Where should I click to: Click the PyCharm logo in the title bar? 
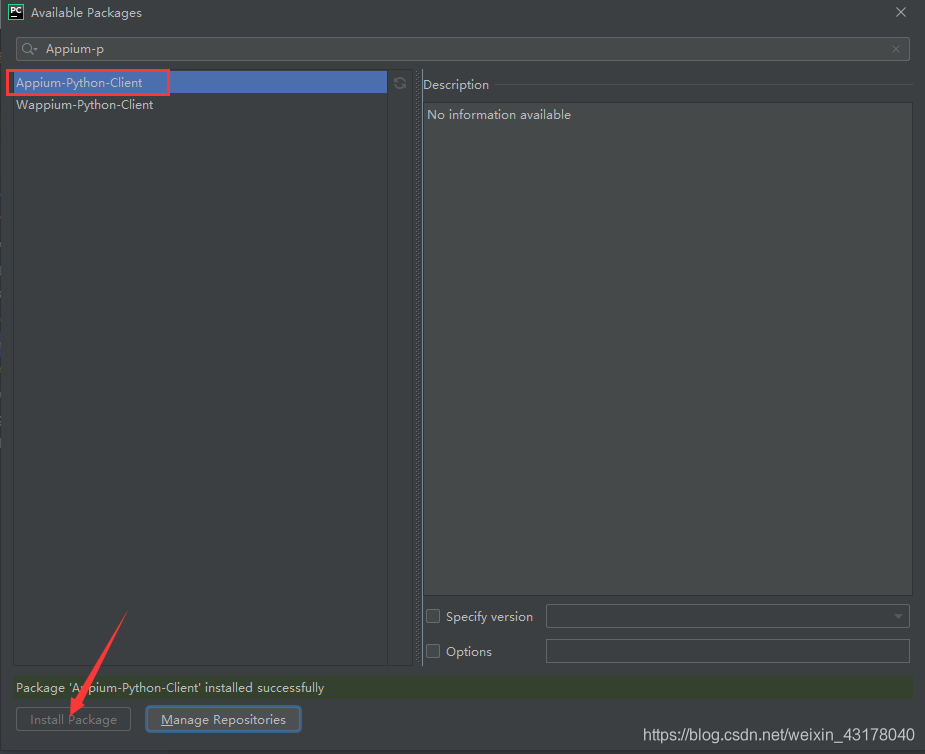(15, 12)
